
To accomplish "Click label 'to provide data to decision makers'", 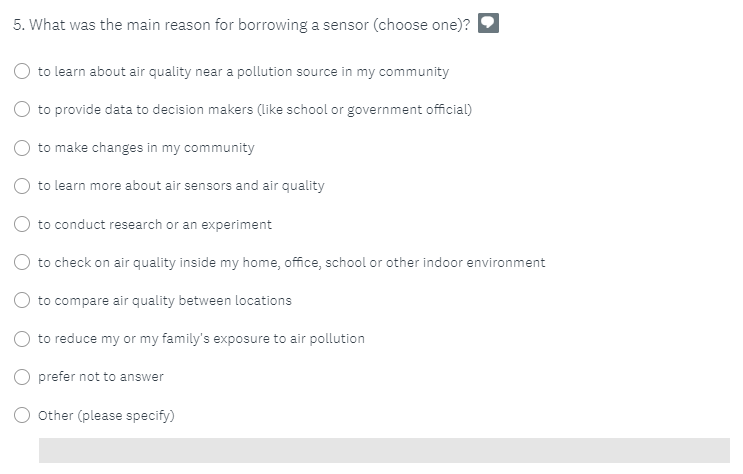I will click(x=255, y=110).
